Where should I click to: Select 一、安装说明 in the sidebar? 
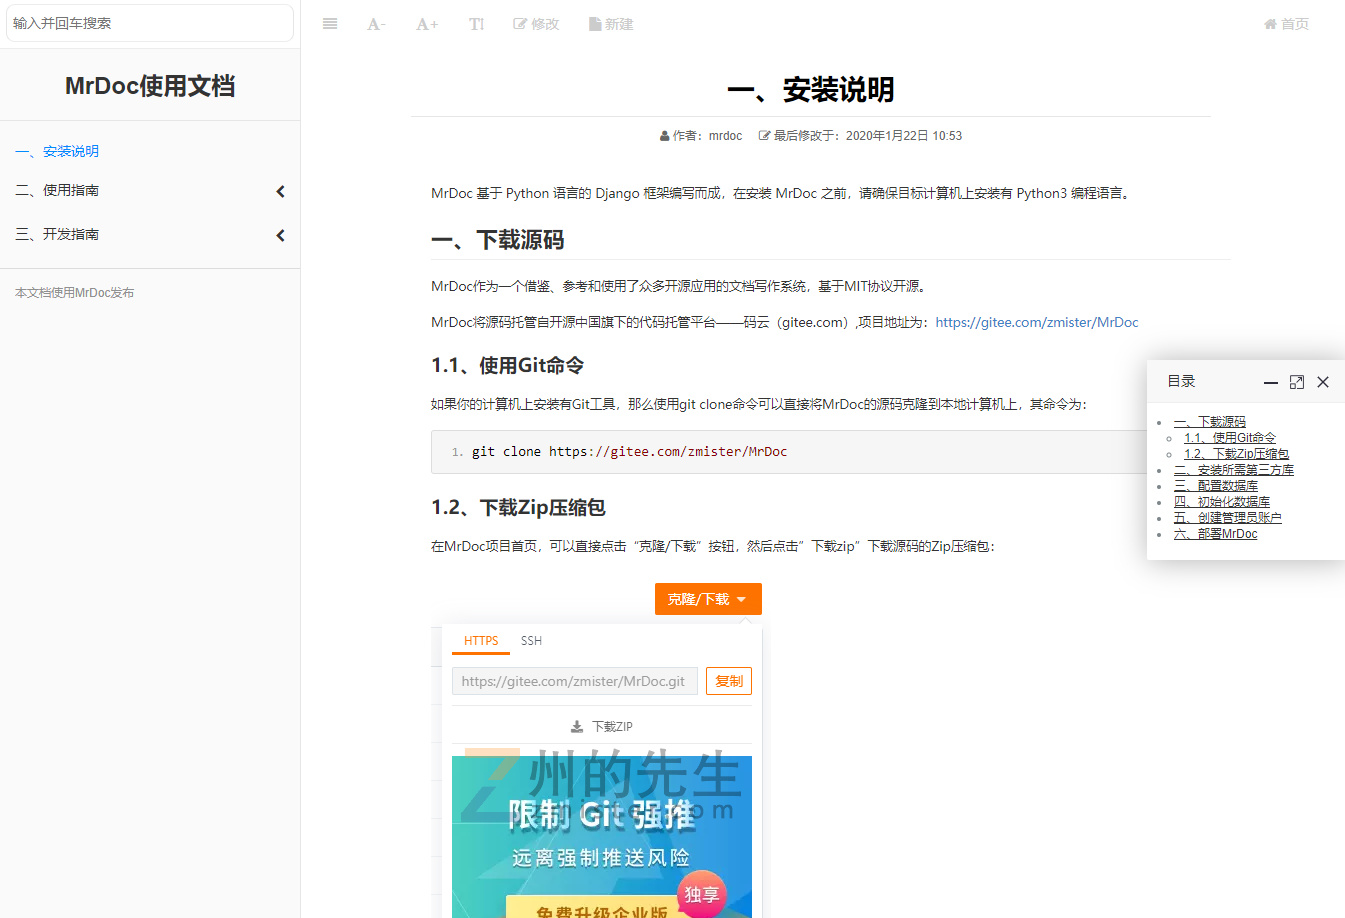coord(57,152)
